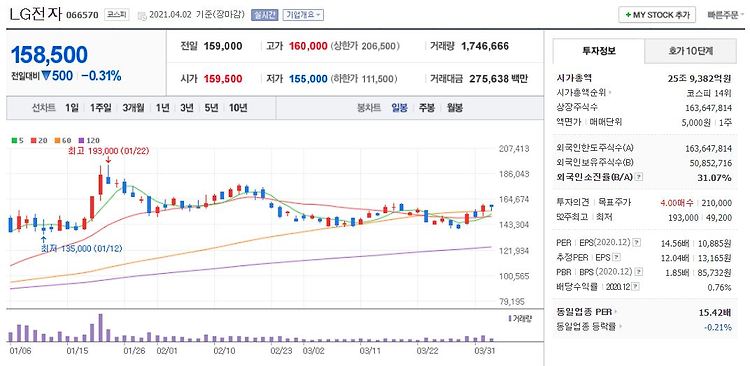
Task: Click the 최저 135,000 (01/12) chart marker
Action: point(82,249)
